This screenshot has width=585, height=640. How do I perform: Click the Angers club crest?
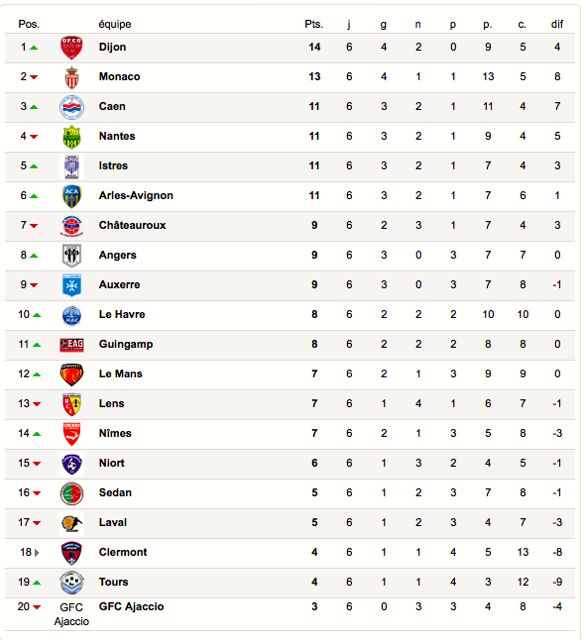point(71,256)
